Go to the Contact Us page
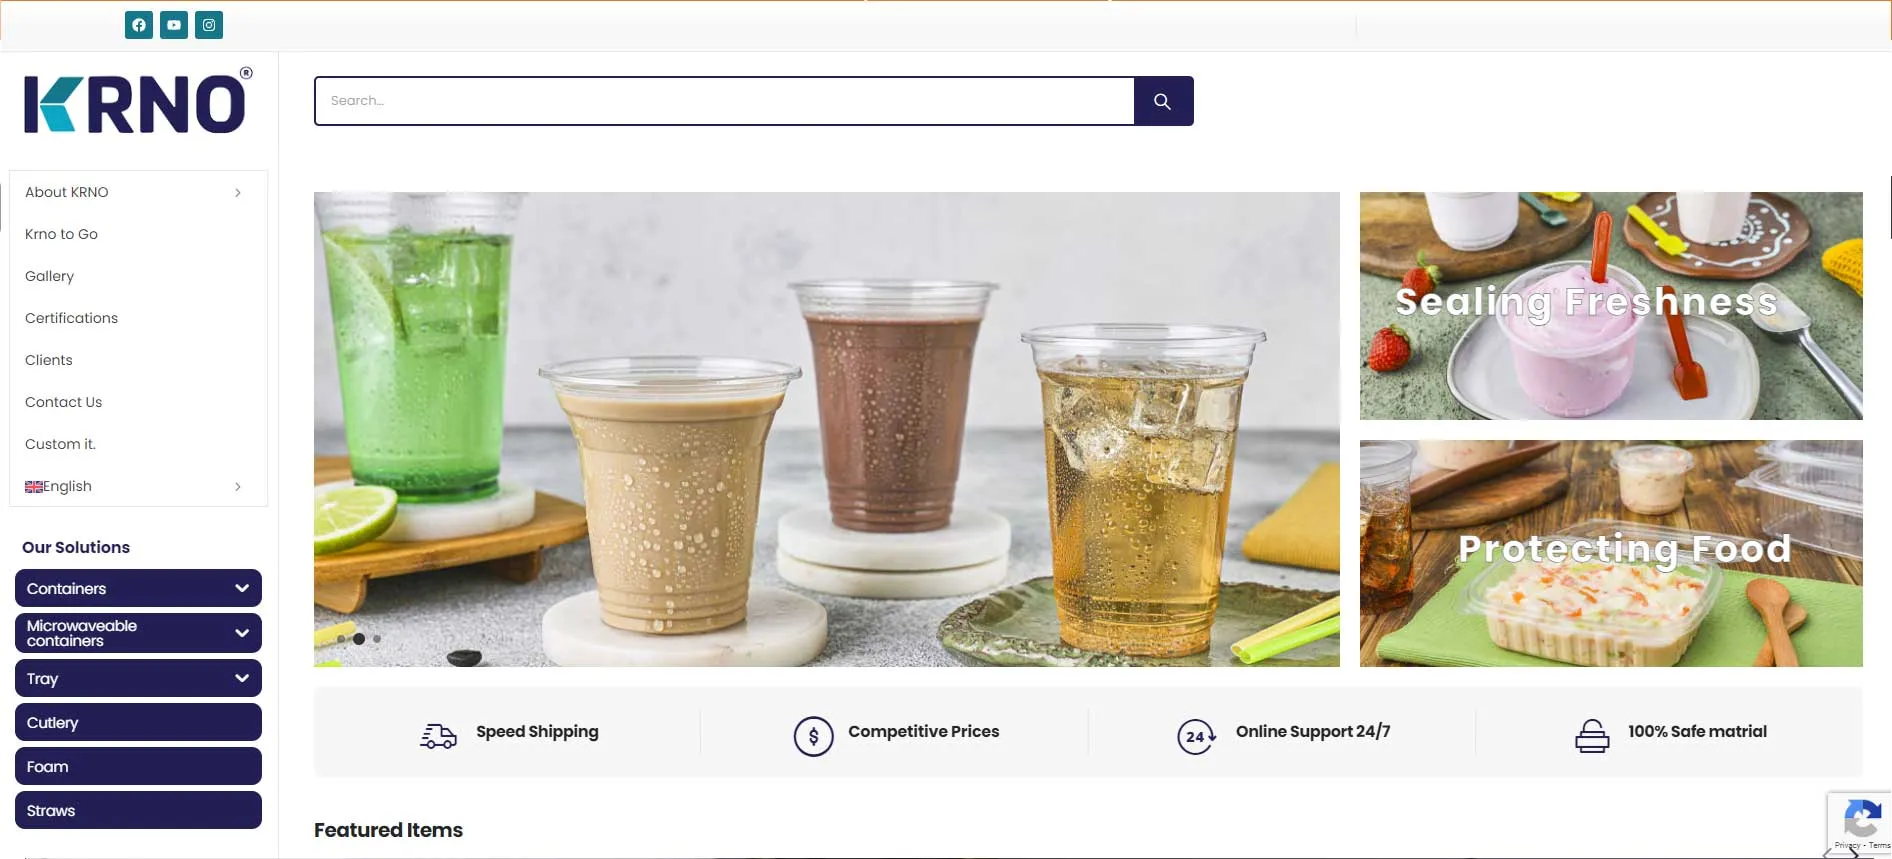 click(x=63, y=402)
